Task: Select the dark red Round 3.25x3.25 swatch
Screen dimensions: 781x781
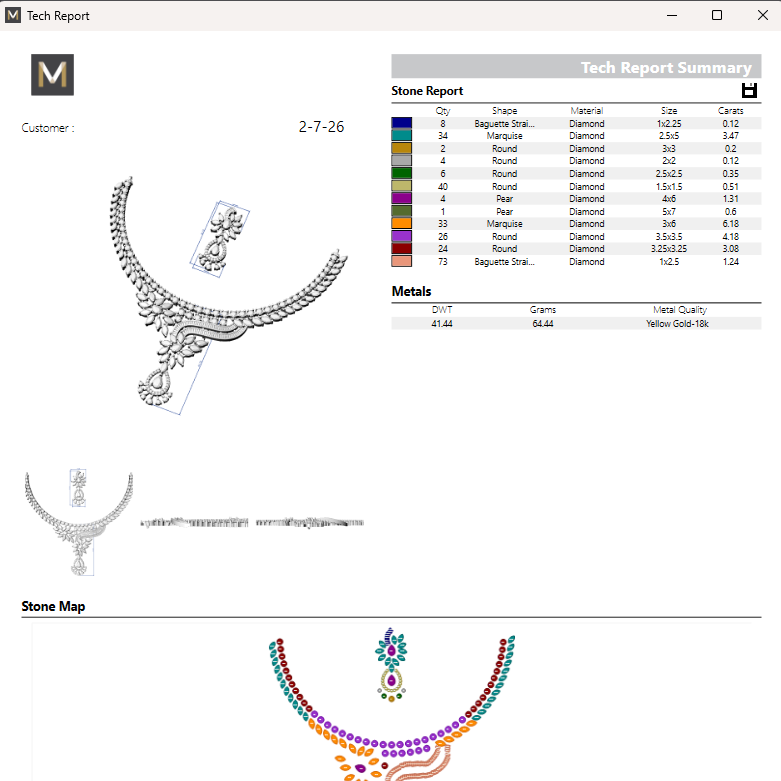Action: point(401,249)
